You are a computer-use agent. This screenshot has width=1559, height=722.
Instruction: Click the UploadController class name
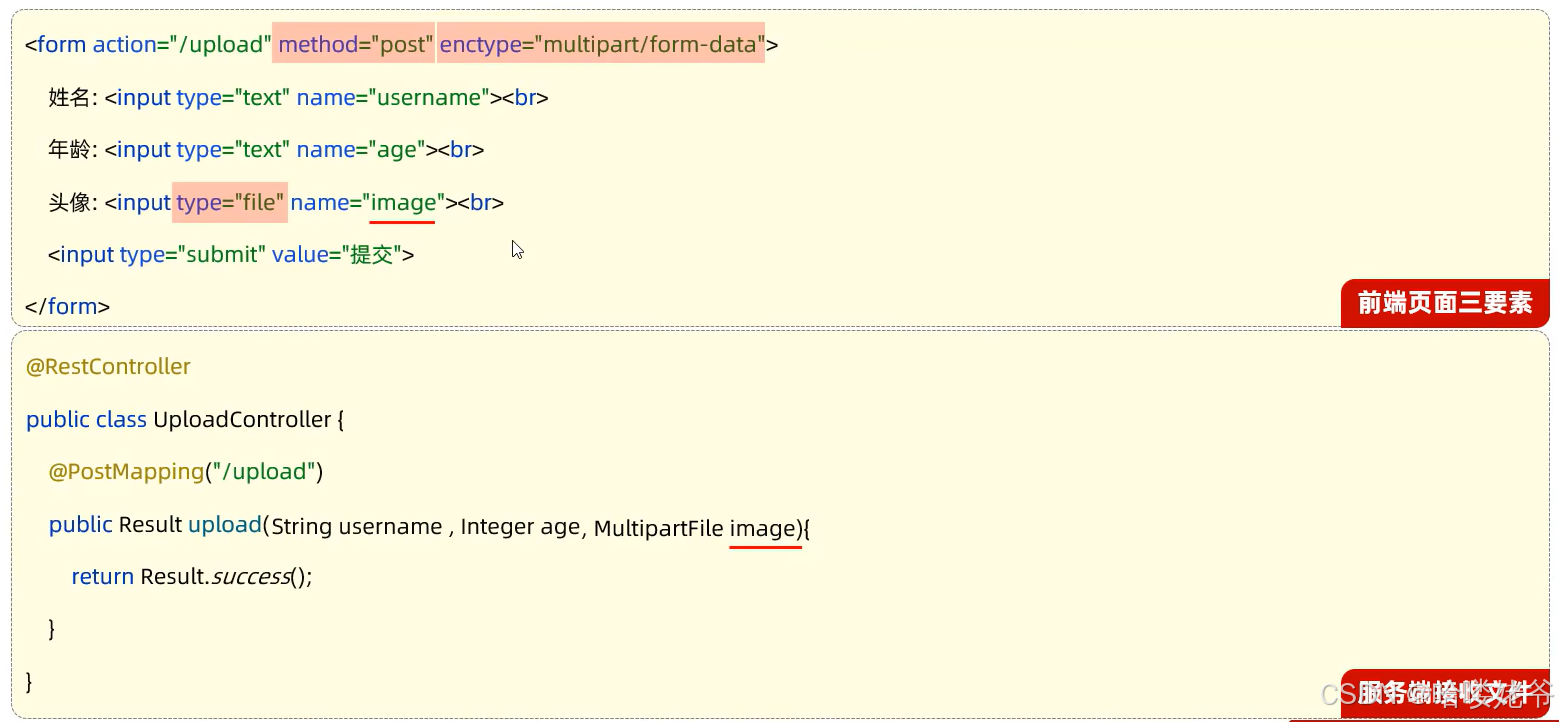(x=241, y=420)
